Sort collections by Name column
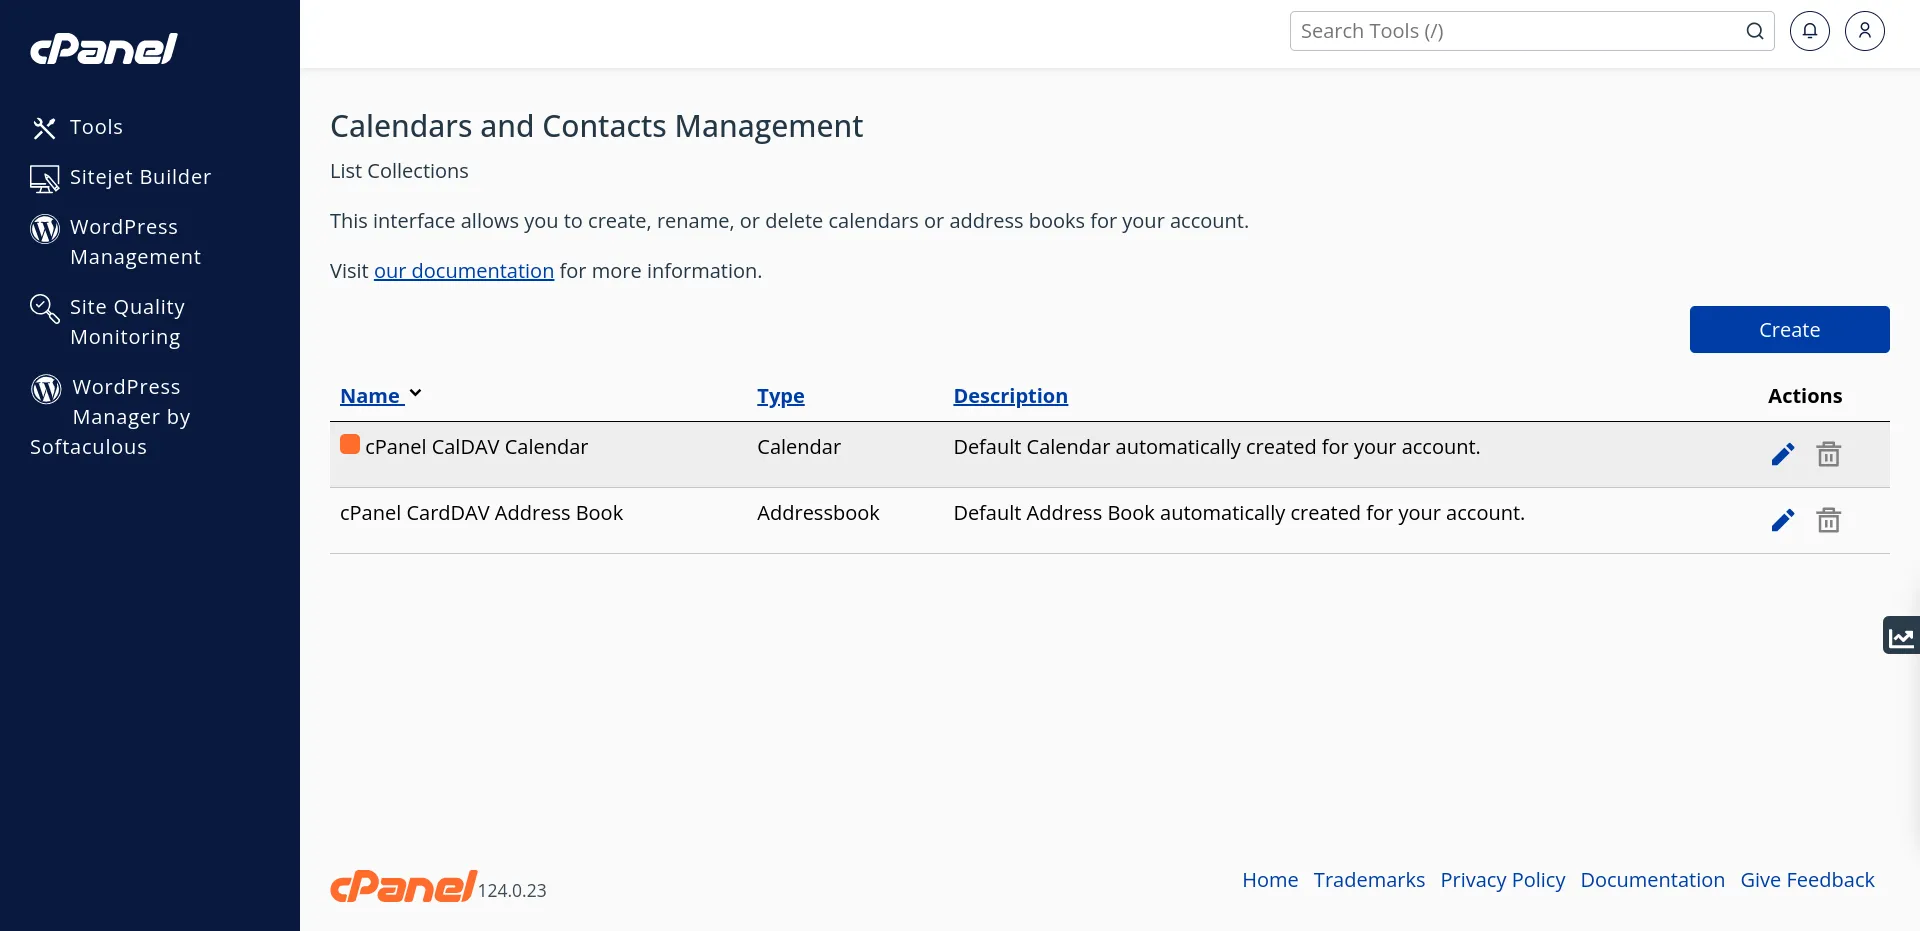The image size is (1920, 931). click(x=370, y=396)
